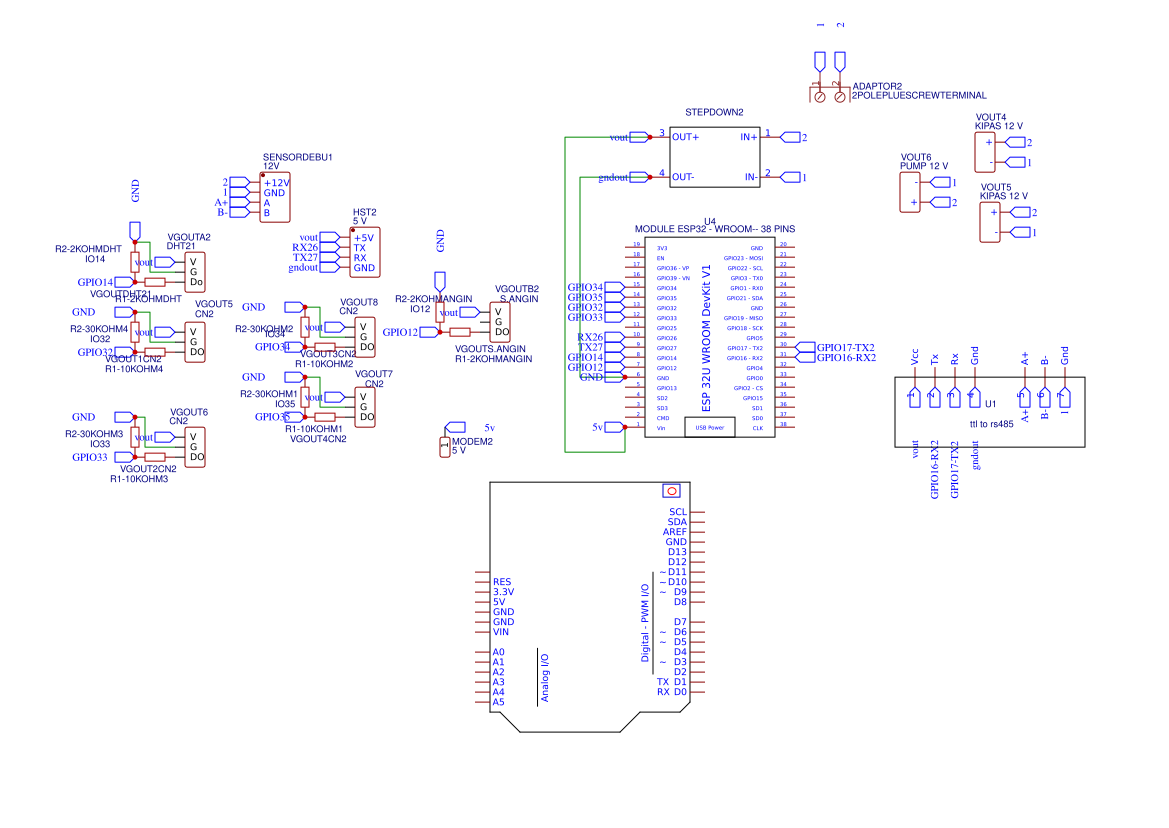Click the USB Power box on ESP32
Image resolution: width=1169 pixels, height=828 pixels.
click(710, 428)
